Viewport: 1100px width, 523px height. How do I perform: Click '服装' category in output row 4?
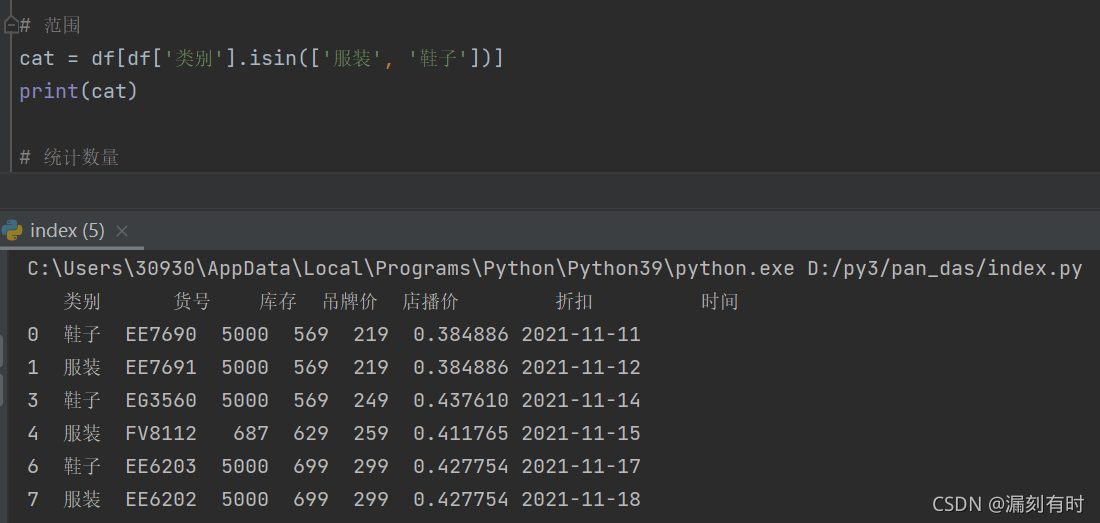pyautogui.click(x=82, y=433)
